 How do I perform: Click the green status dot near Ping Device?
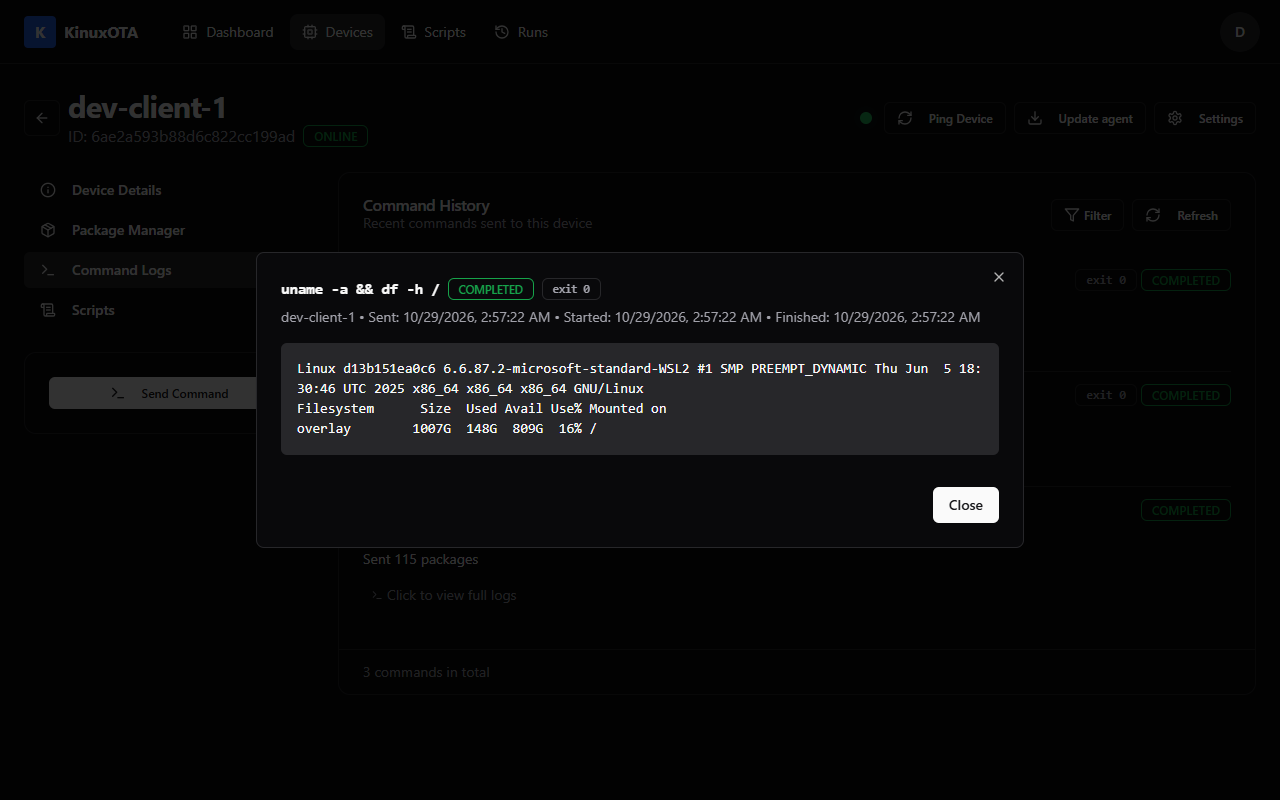[x=866, y=118]
